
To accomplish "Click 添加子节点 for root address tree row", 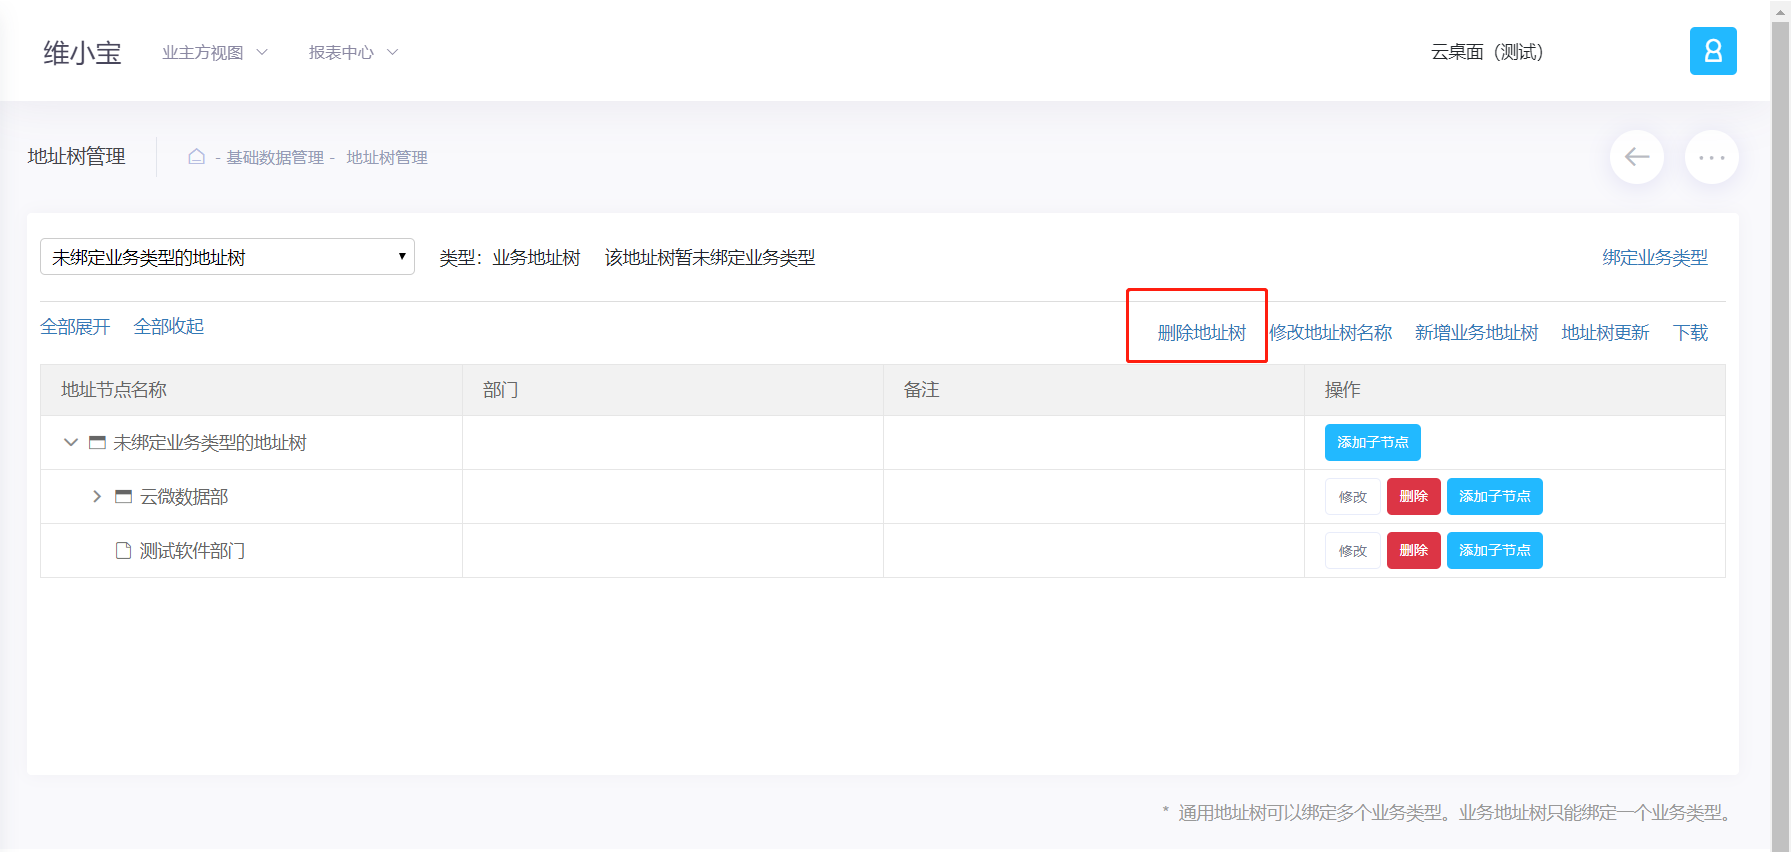I will pos(1373,442).
